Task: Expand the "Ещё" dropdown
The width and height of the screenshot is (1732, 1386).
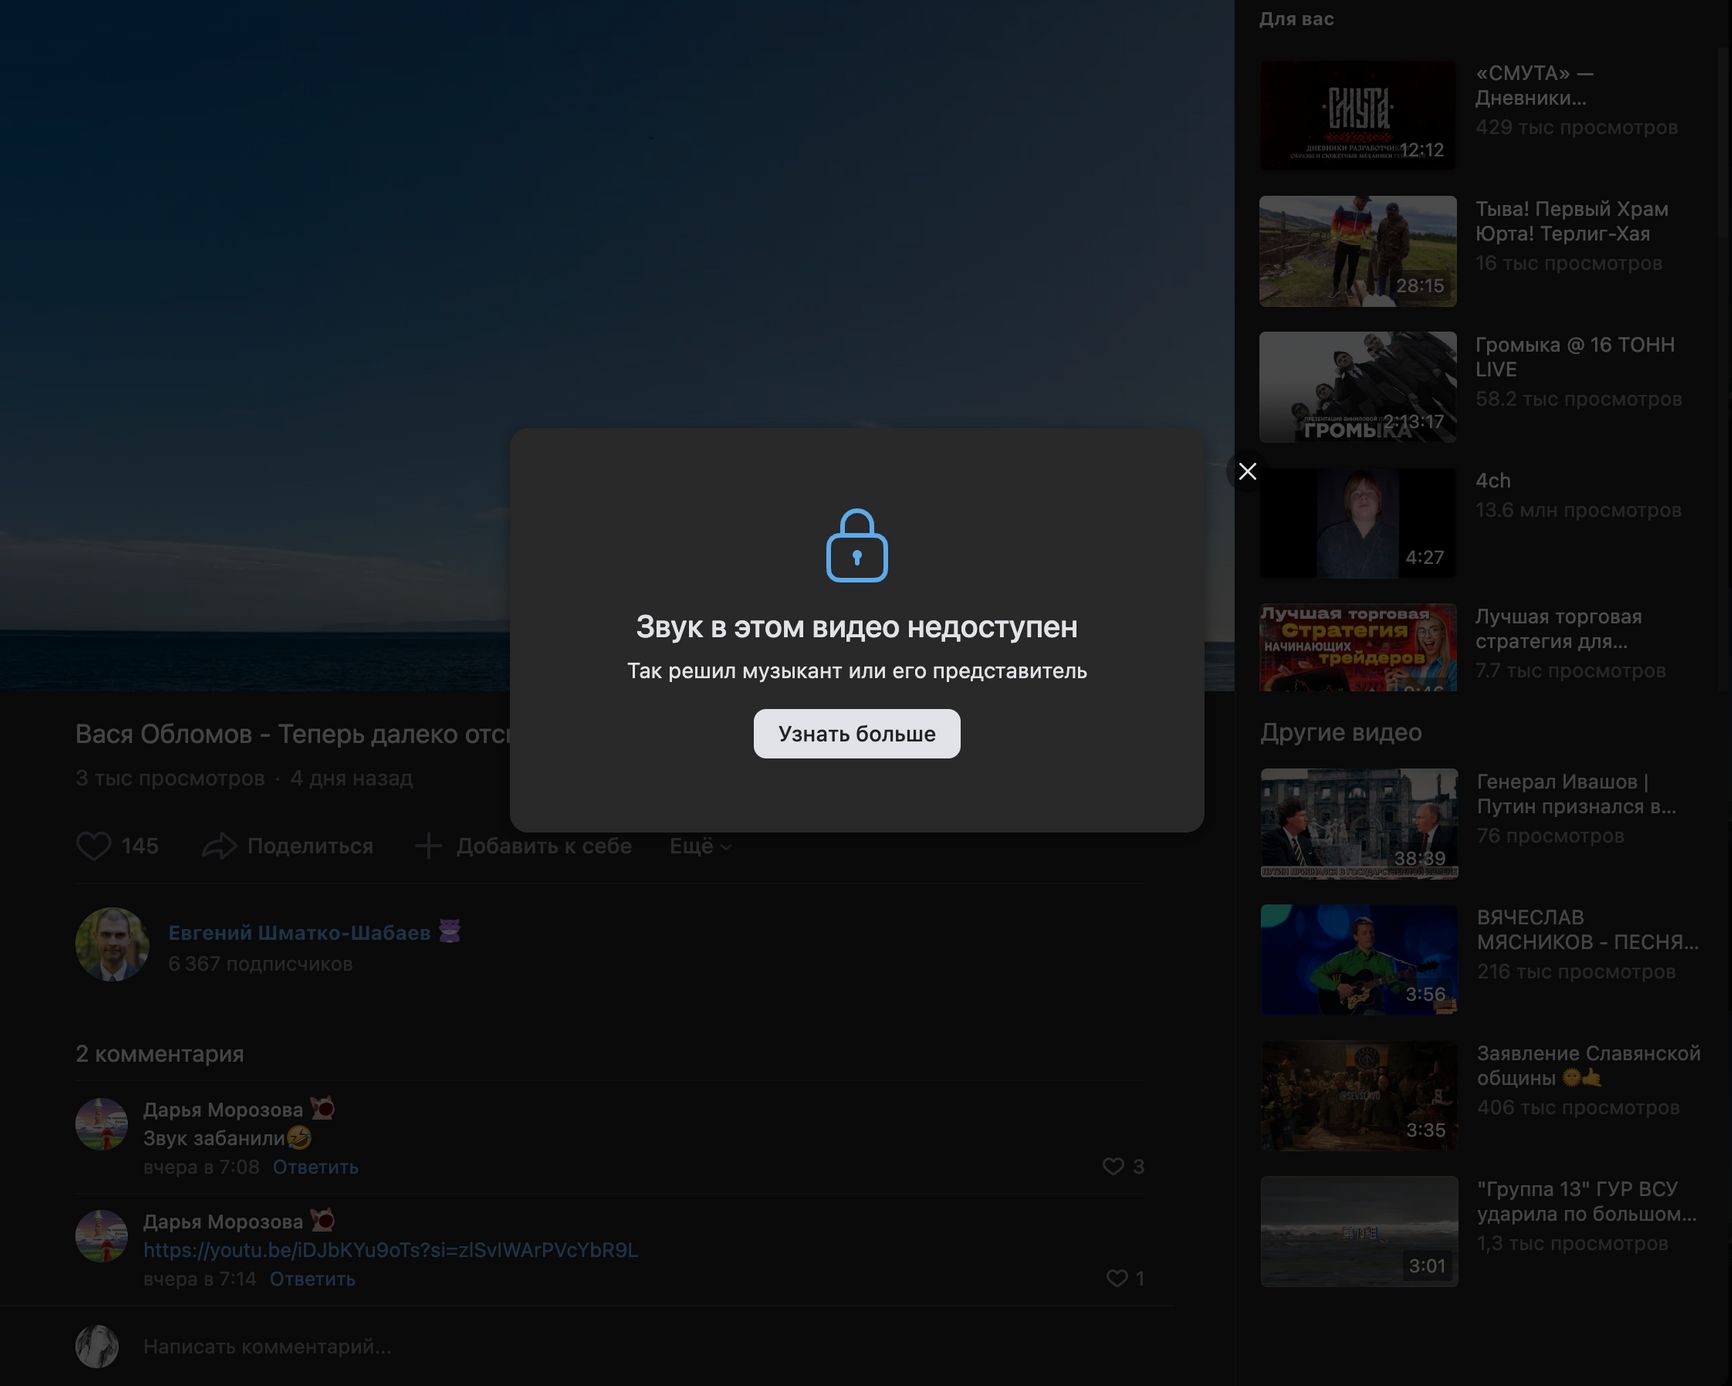Action: click(x=700, y=846)
